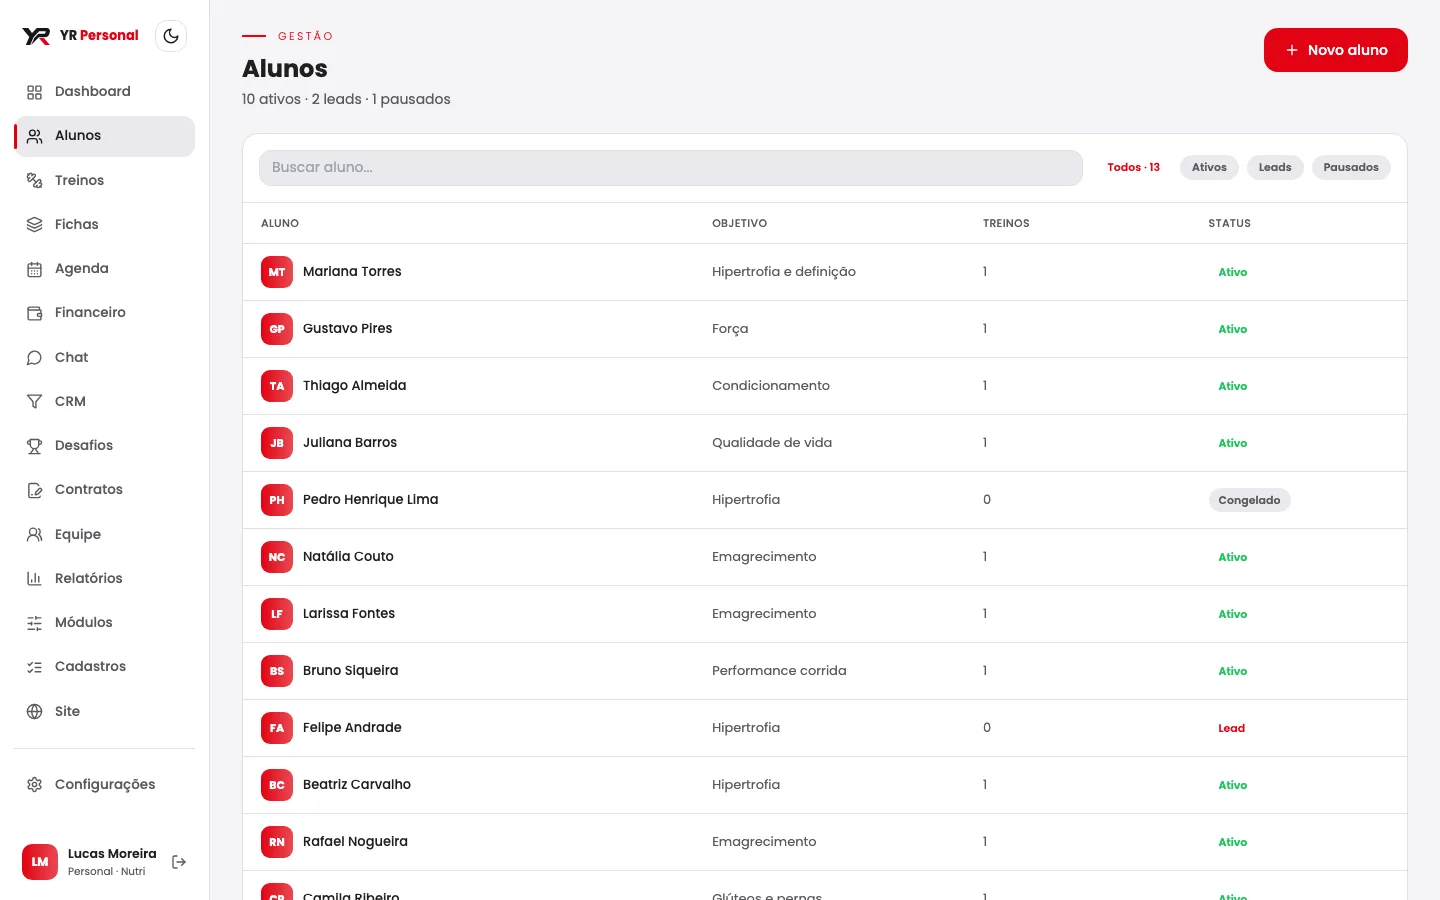Toggle dark mode moon icon
1440x900 pixels.
pyautogui.click(x=171, y=36)
